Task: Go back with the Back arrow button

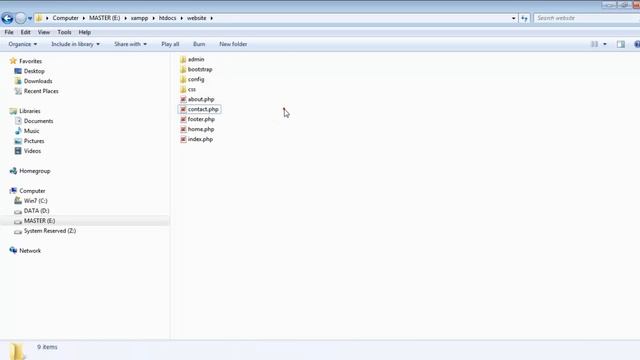Action: 7,18
